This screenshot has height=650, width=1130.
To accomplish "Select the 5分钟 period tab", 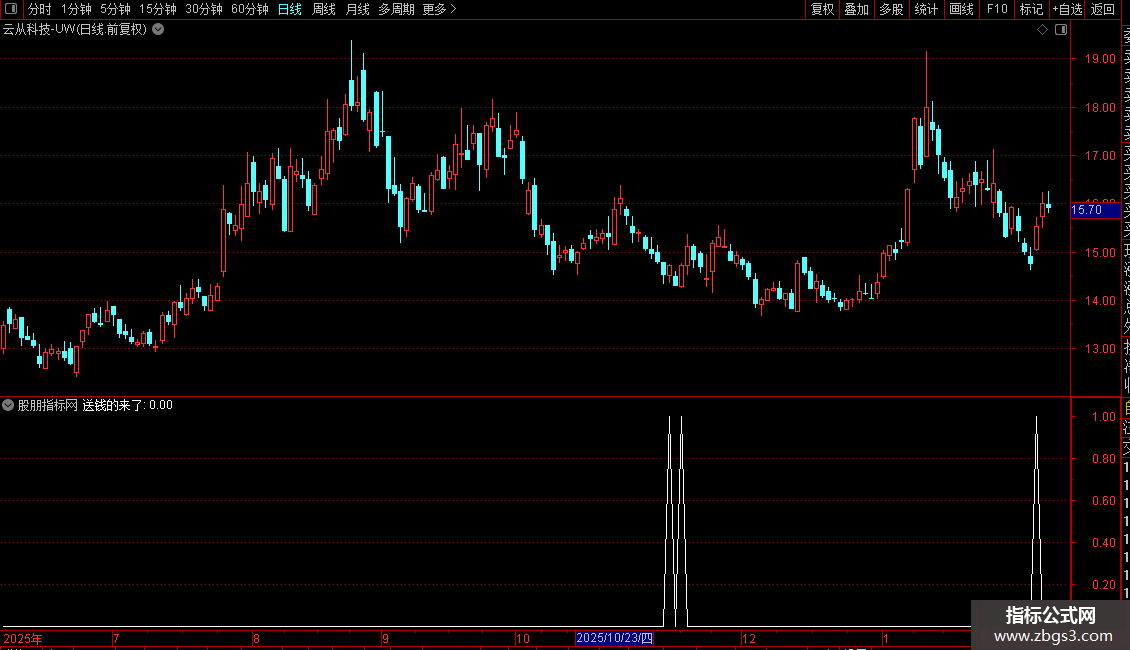I will (115, 9).
